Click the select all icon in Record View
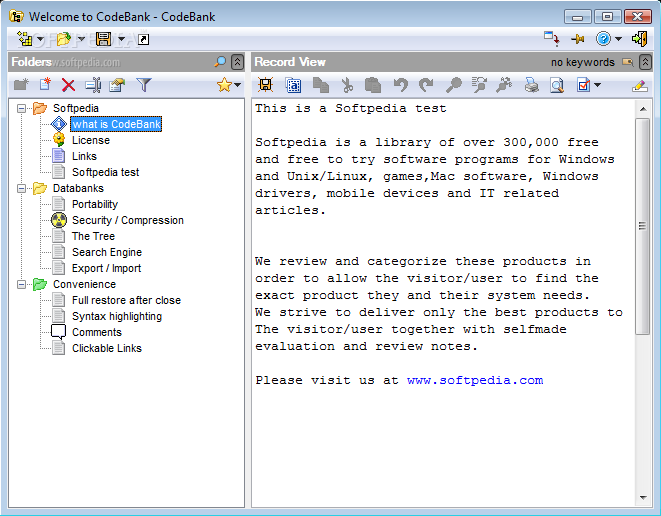The height and width of the screenshot is (516, 661). pyautogui.click(x=293, y=85)
